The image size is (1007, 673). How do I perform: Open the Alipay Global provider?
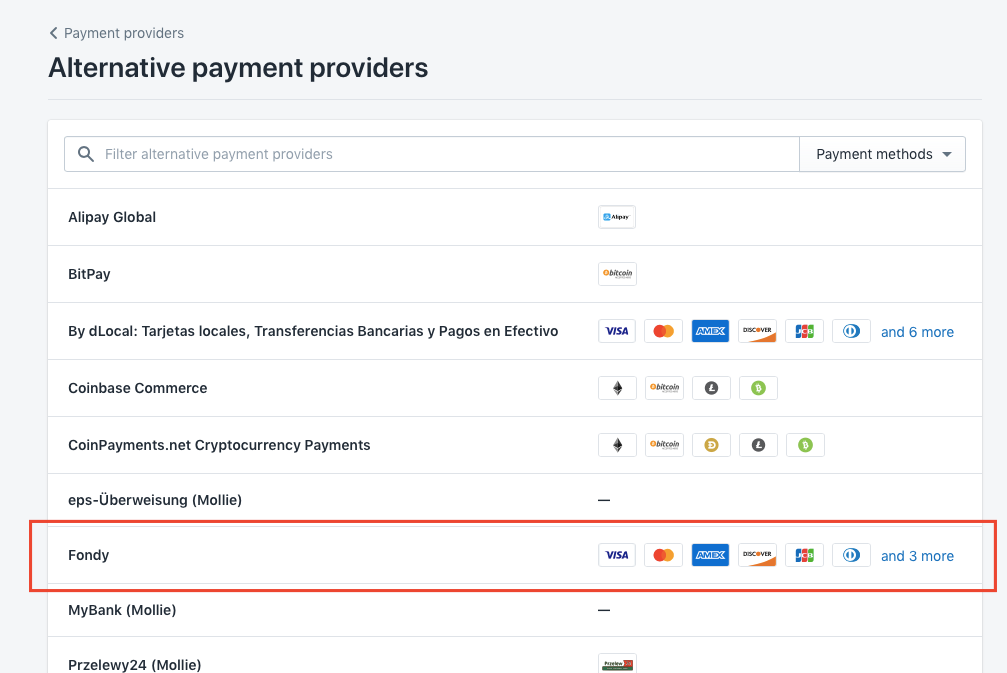[112, 217]
